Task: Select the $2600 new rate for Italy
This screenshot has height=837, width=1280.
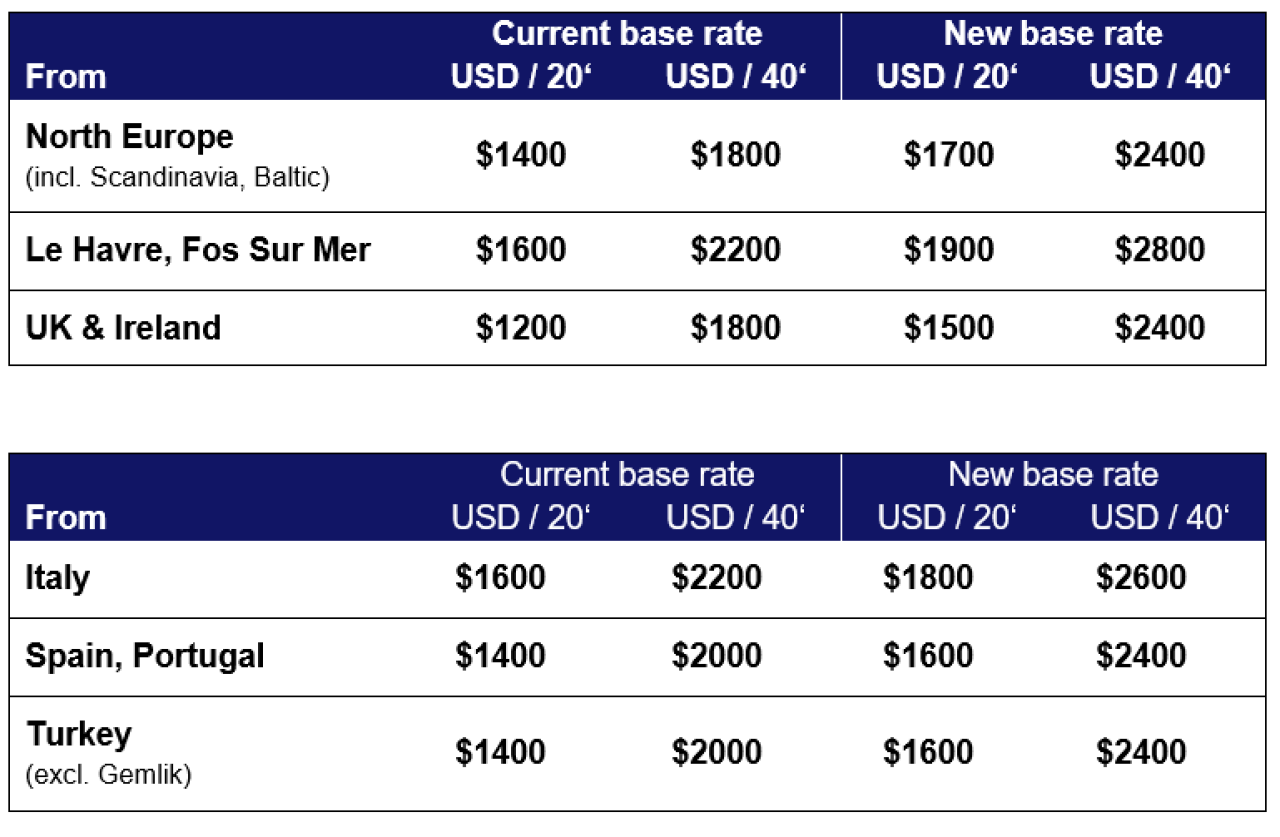Action: coord(1141,577)
